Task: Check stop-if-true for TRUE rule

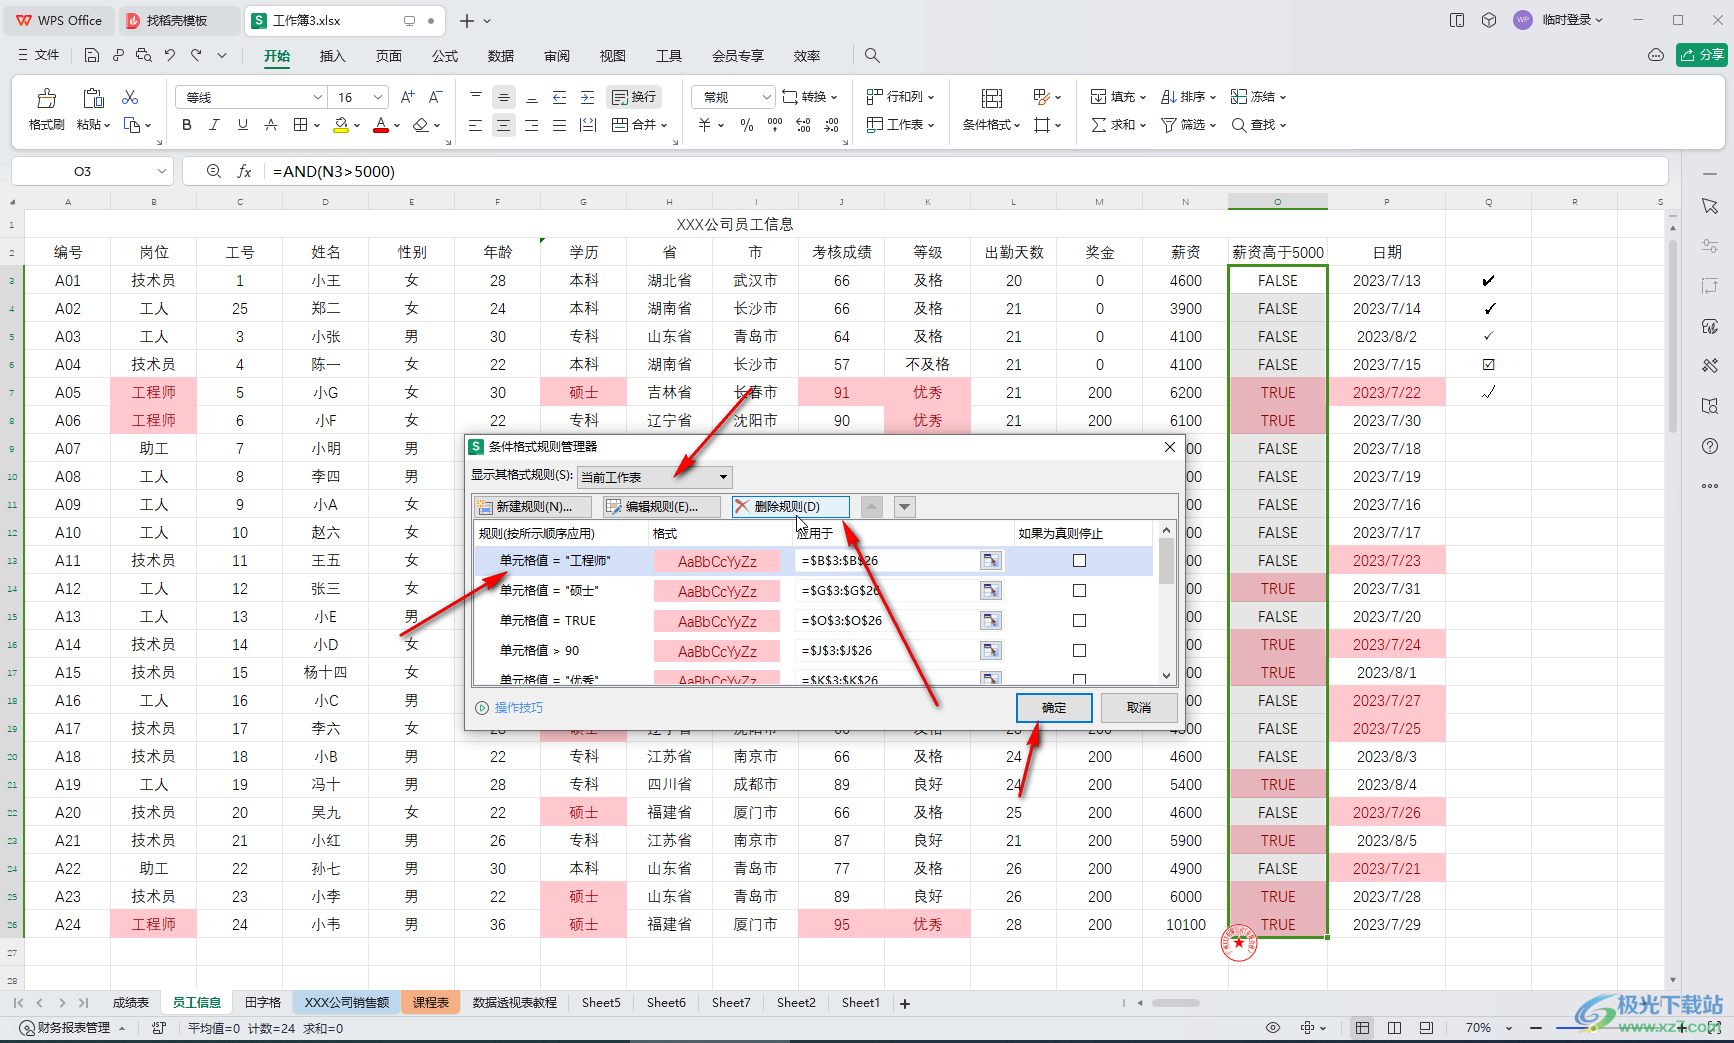Action: [x=1079, y=621]
